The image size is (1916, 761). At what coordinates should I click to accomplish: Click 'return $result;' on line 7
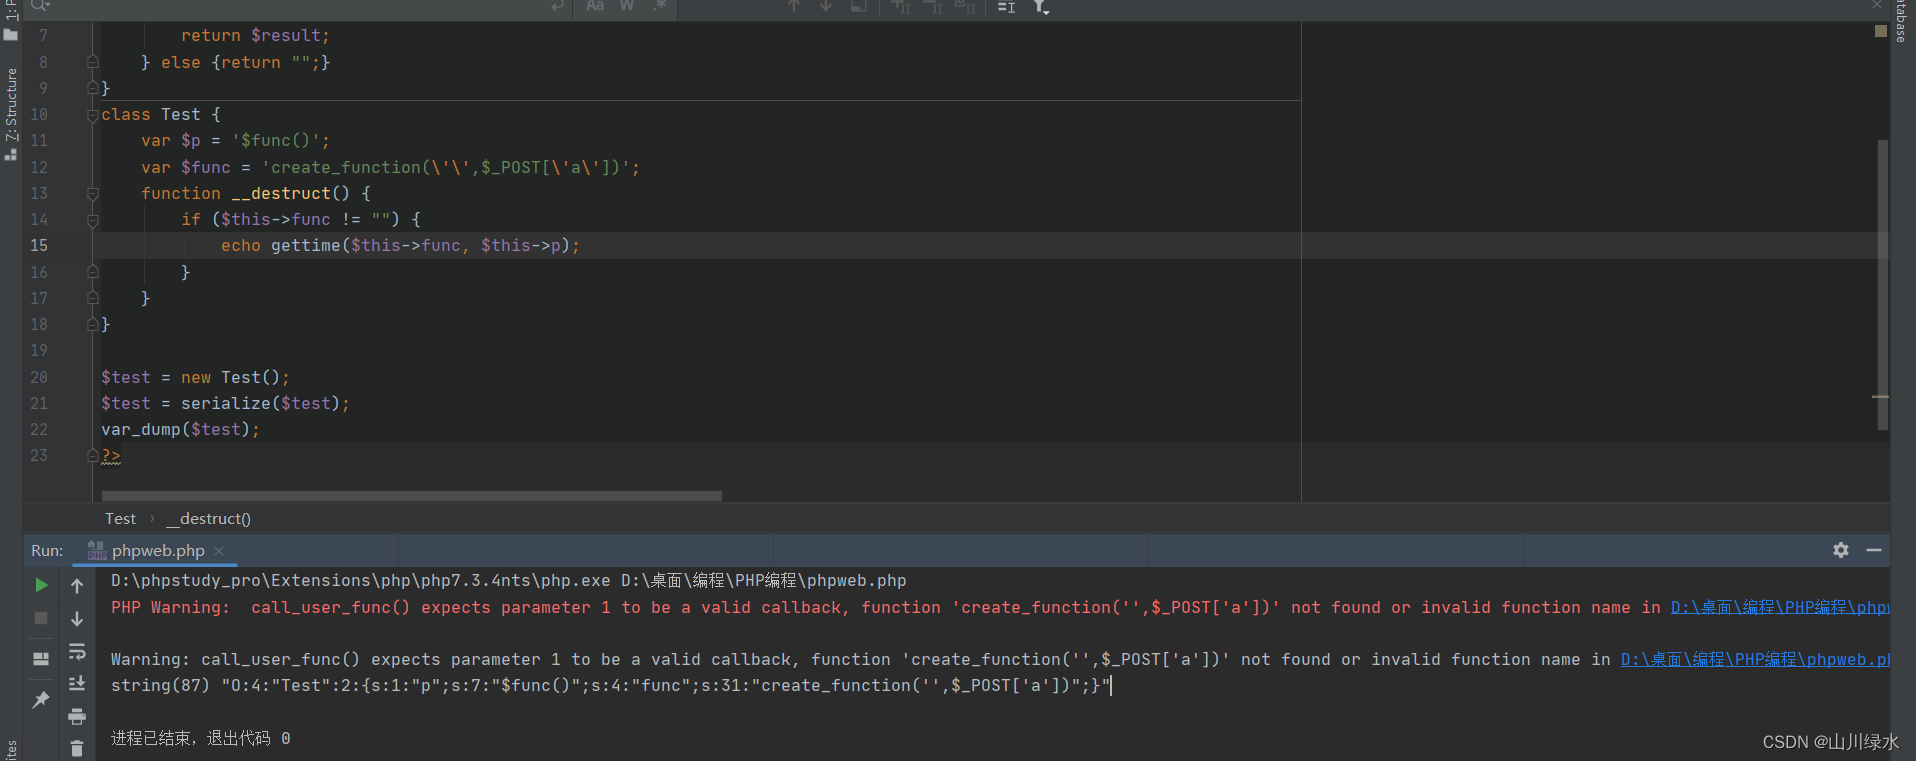(255, 35)
